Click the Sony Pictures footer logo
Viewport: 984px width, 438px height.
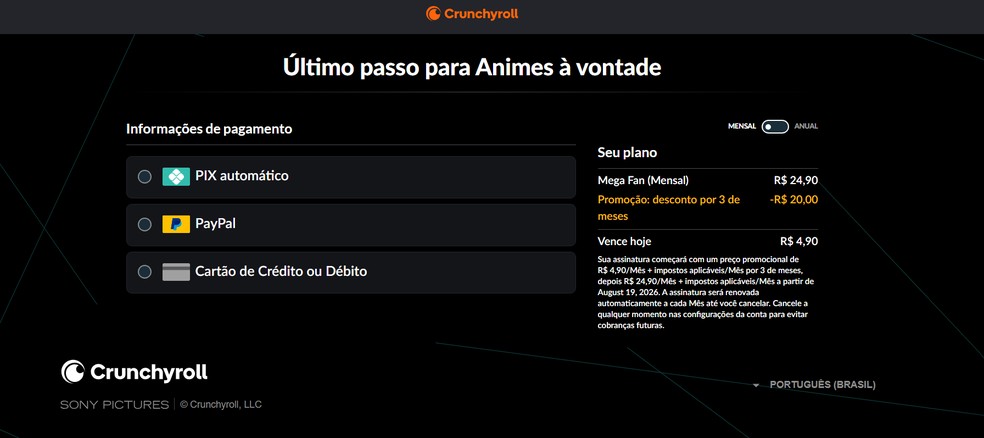pos(115,405)
